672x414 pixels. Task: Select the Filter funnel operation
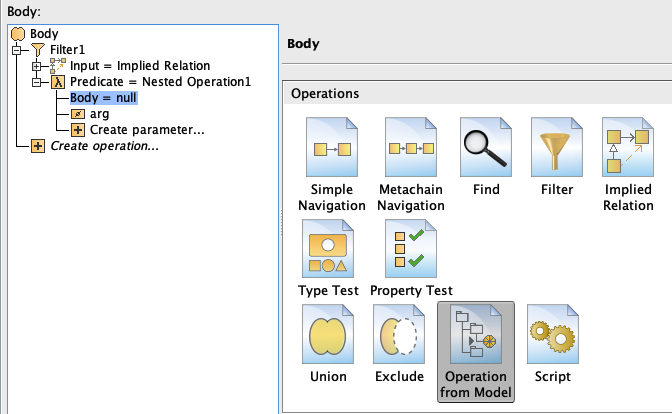[557, 149]
